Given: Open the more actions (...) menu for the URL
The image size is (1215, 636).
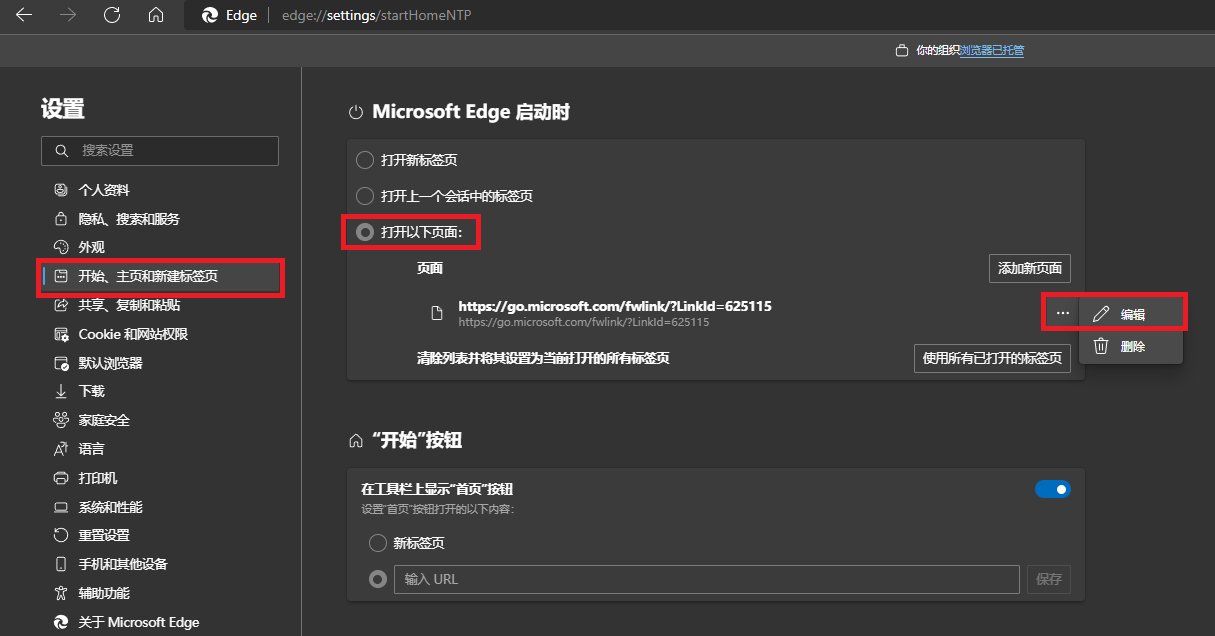Looking at the screenshot, I should pos(1062,312).
